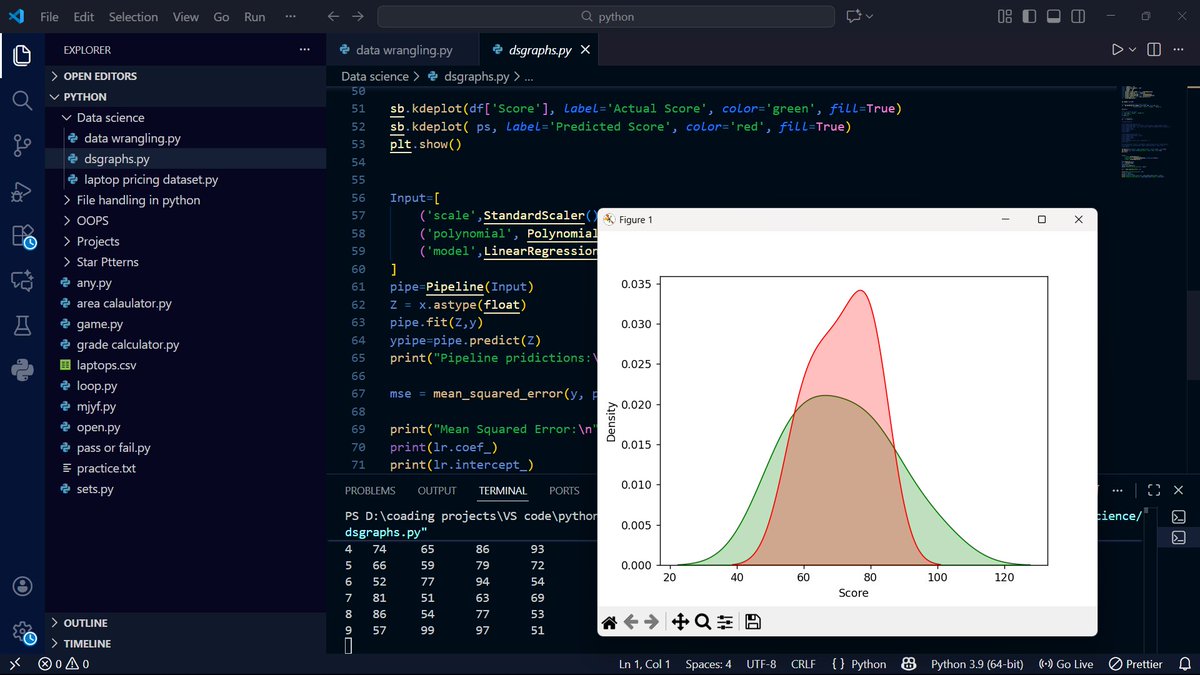The height and width of the screenshot is (675, 1200).
Task: Save the figure with the disk icon
Action: [x=753, y=622]
